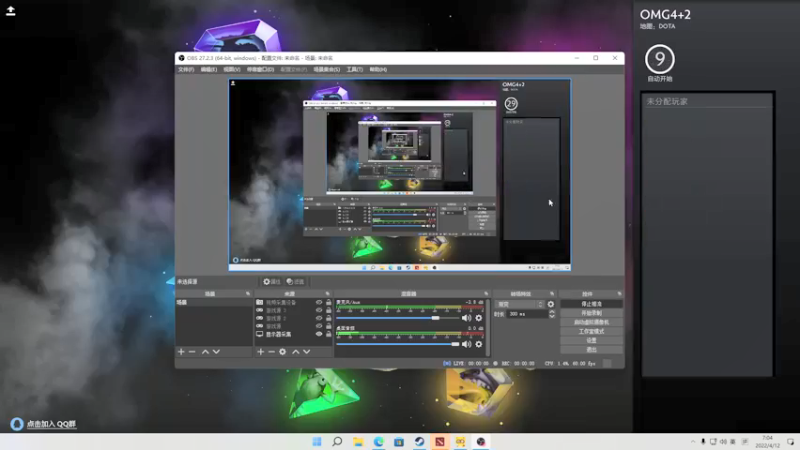Open File Explorer from the taskbar
This screenshot has width=800, height=450.
[x=358, y=441]
